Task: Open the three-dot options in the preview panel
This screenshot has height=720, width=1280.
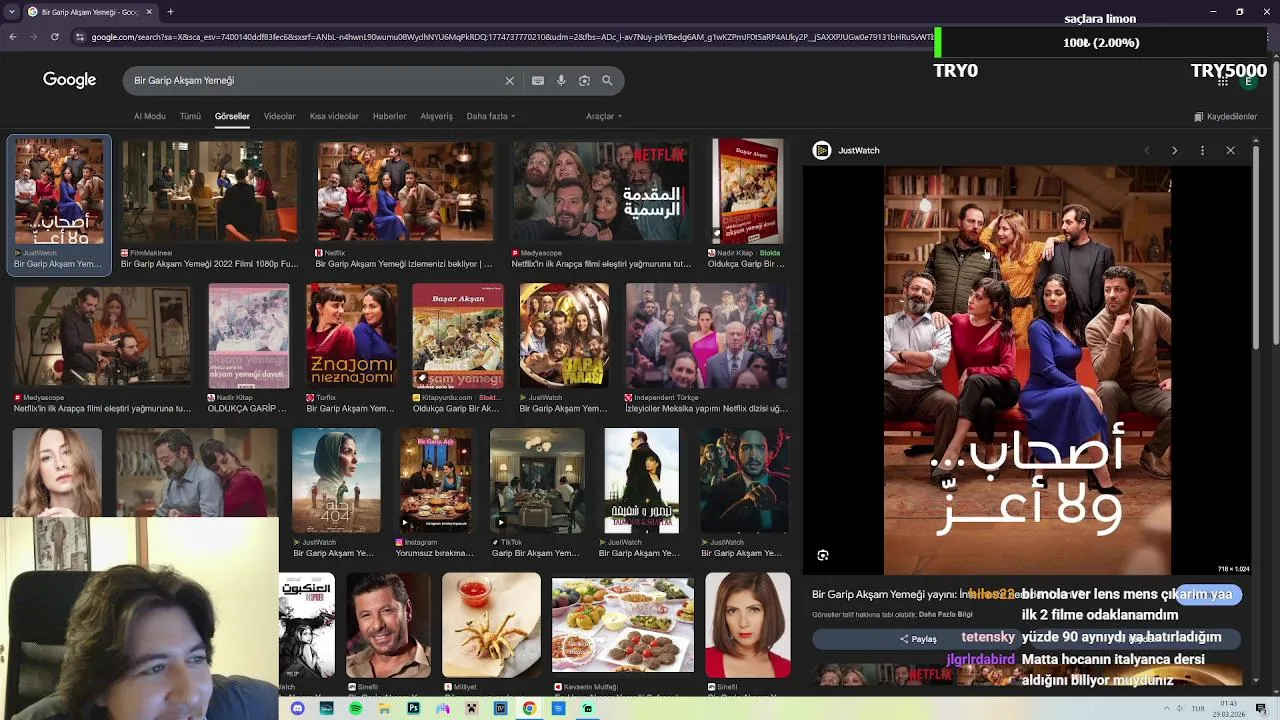Action: pyautogui.click(x=1202, y=150)
